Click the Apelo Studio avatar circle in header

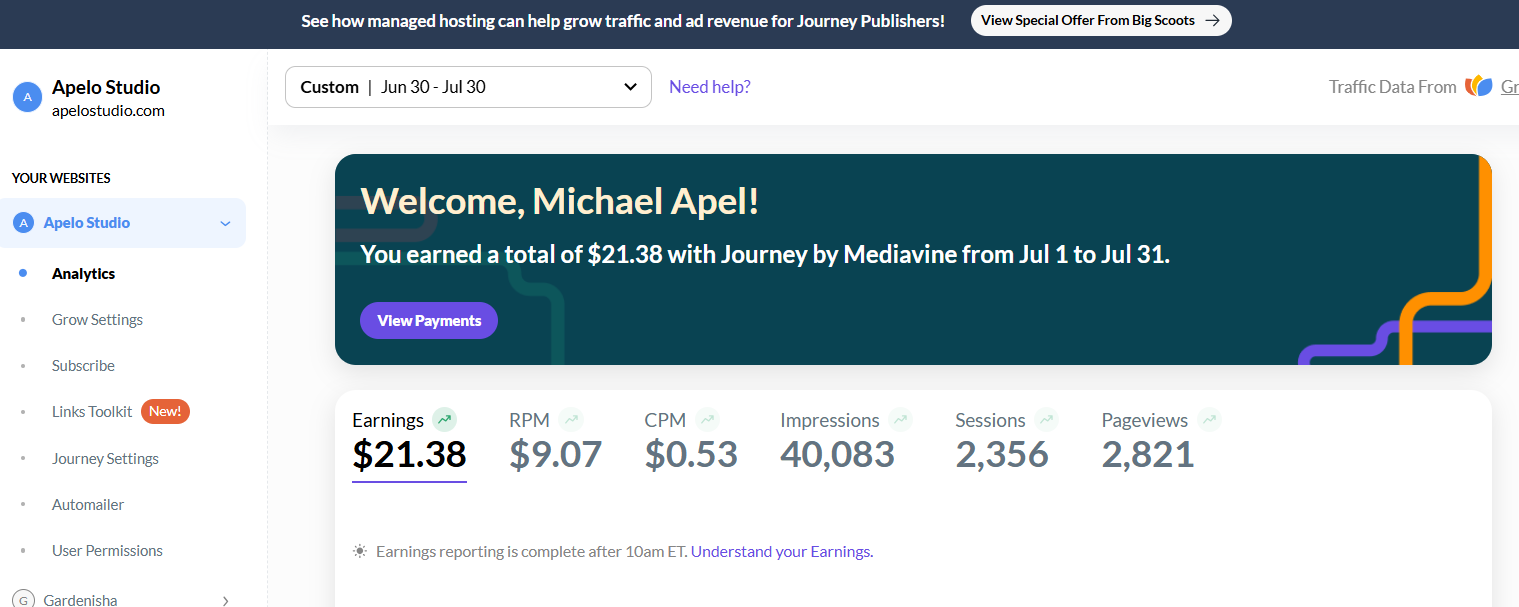click(x=27, y=97)
